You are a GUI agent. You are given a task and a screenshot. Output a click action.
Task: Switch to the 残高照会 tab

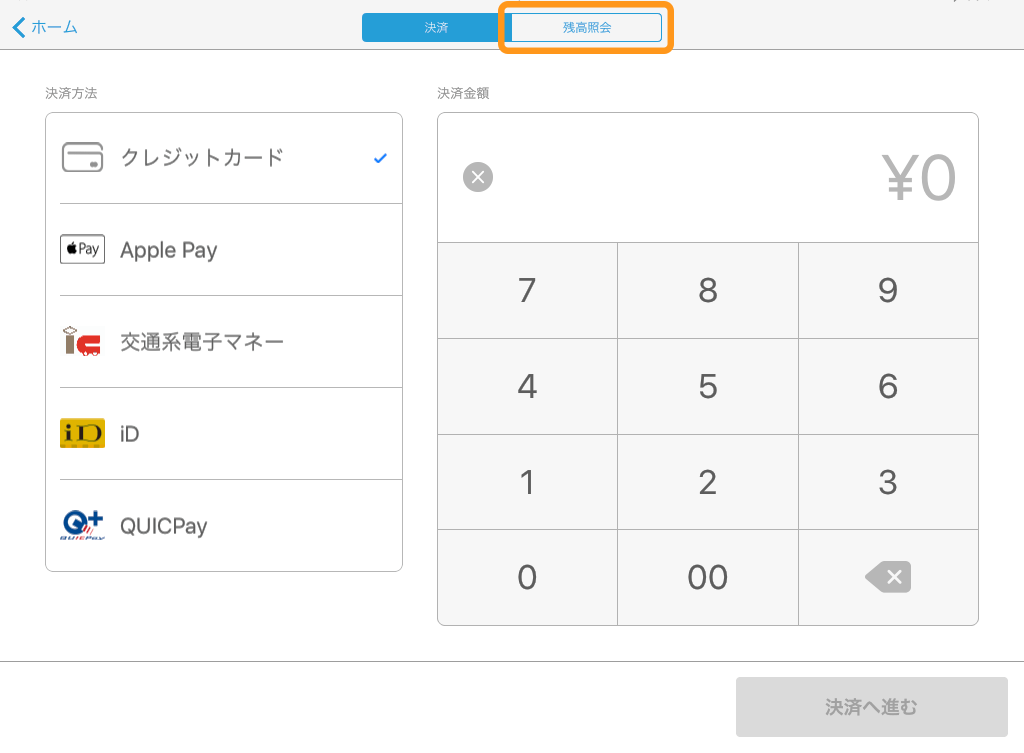pos(586,27)
